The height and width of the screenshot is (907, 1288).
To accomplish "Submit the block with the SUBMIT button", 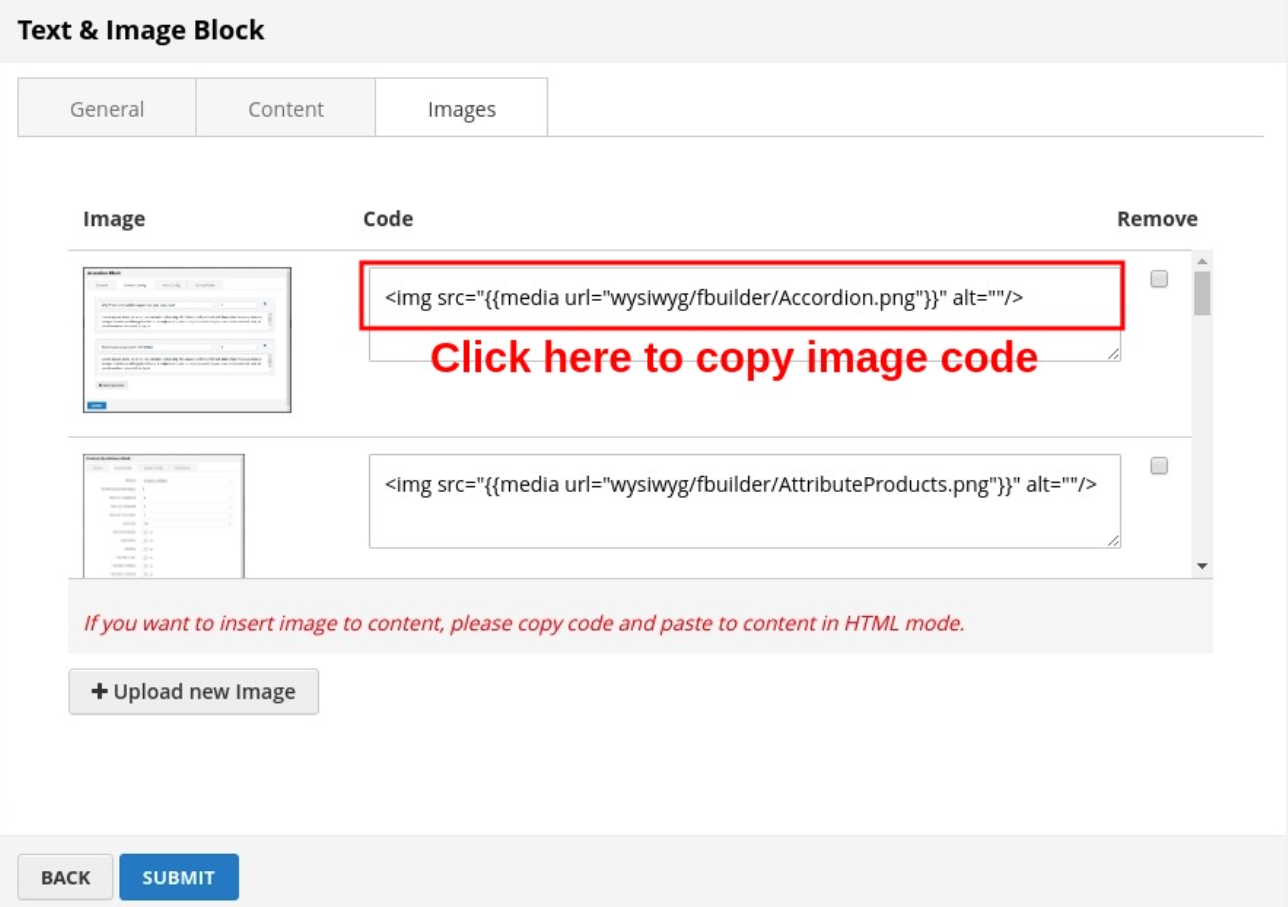I will click(x=179, y=877).
